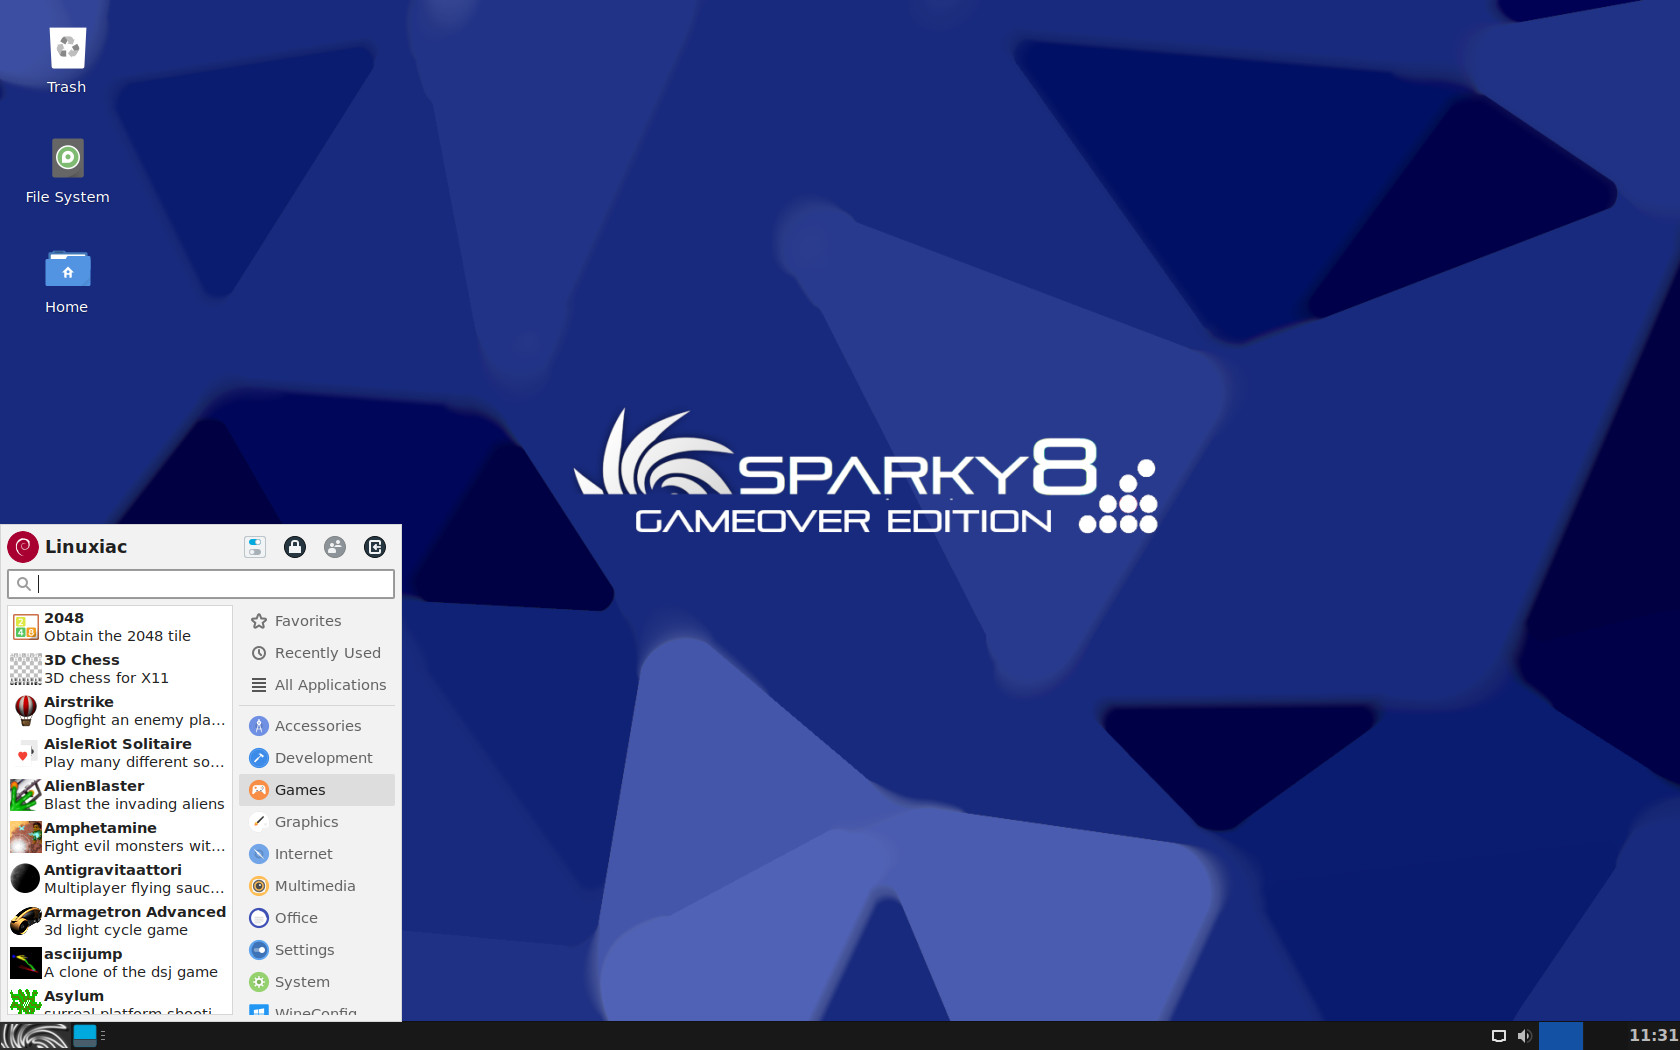This screenshot has width=1680, height=1050.
Task: Select the Accessories category
Action: [x=317, y=726]
